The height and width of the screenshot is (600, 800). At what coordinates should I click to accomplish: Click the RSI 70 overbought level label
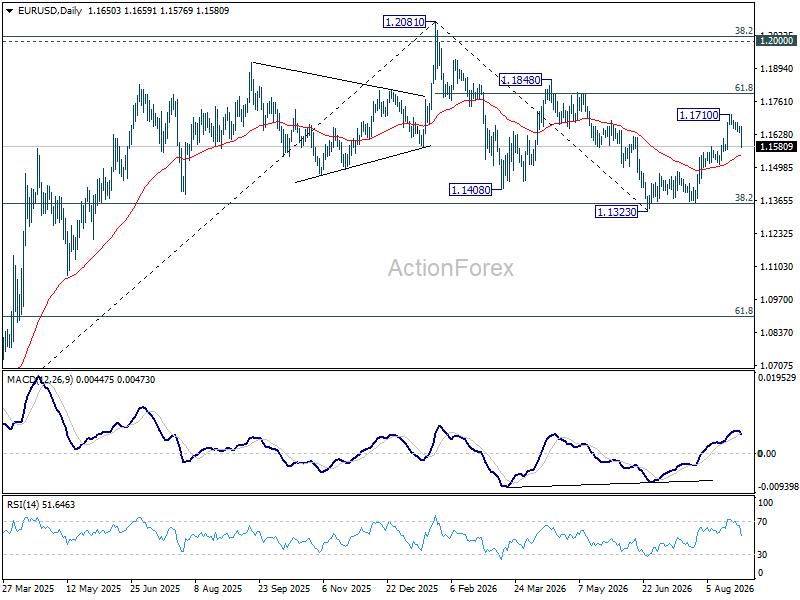[762, 522]
